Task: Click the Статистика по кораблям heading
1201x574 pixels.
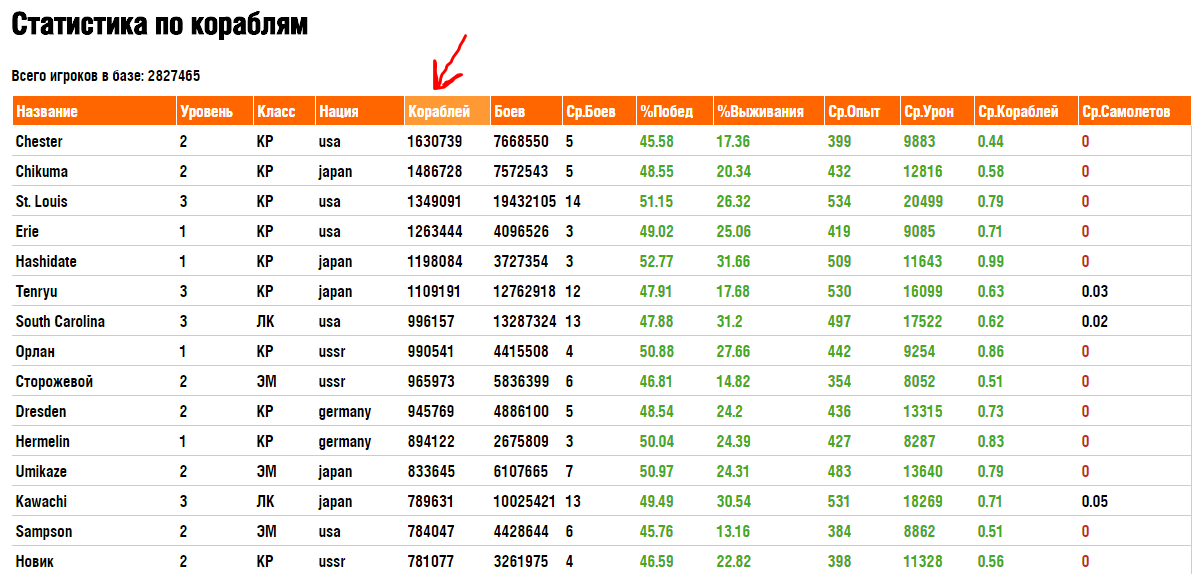Action: click(x=160, y=26)
